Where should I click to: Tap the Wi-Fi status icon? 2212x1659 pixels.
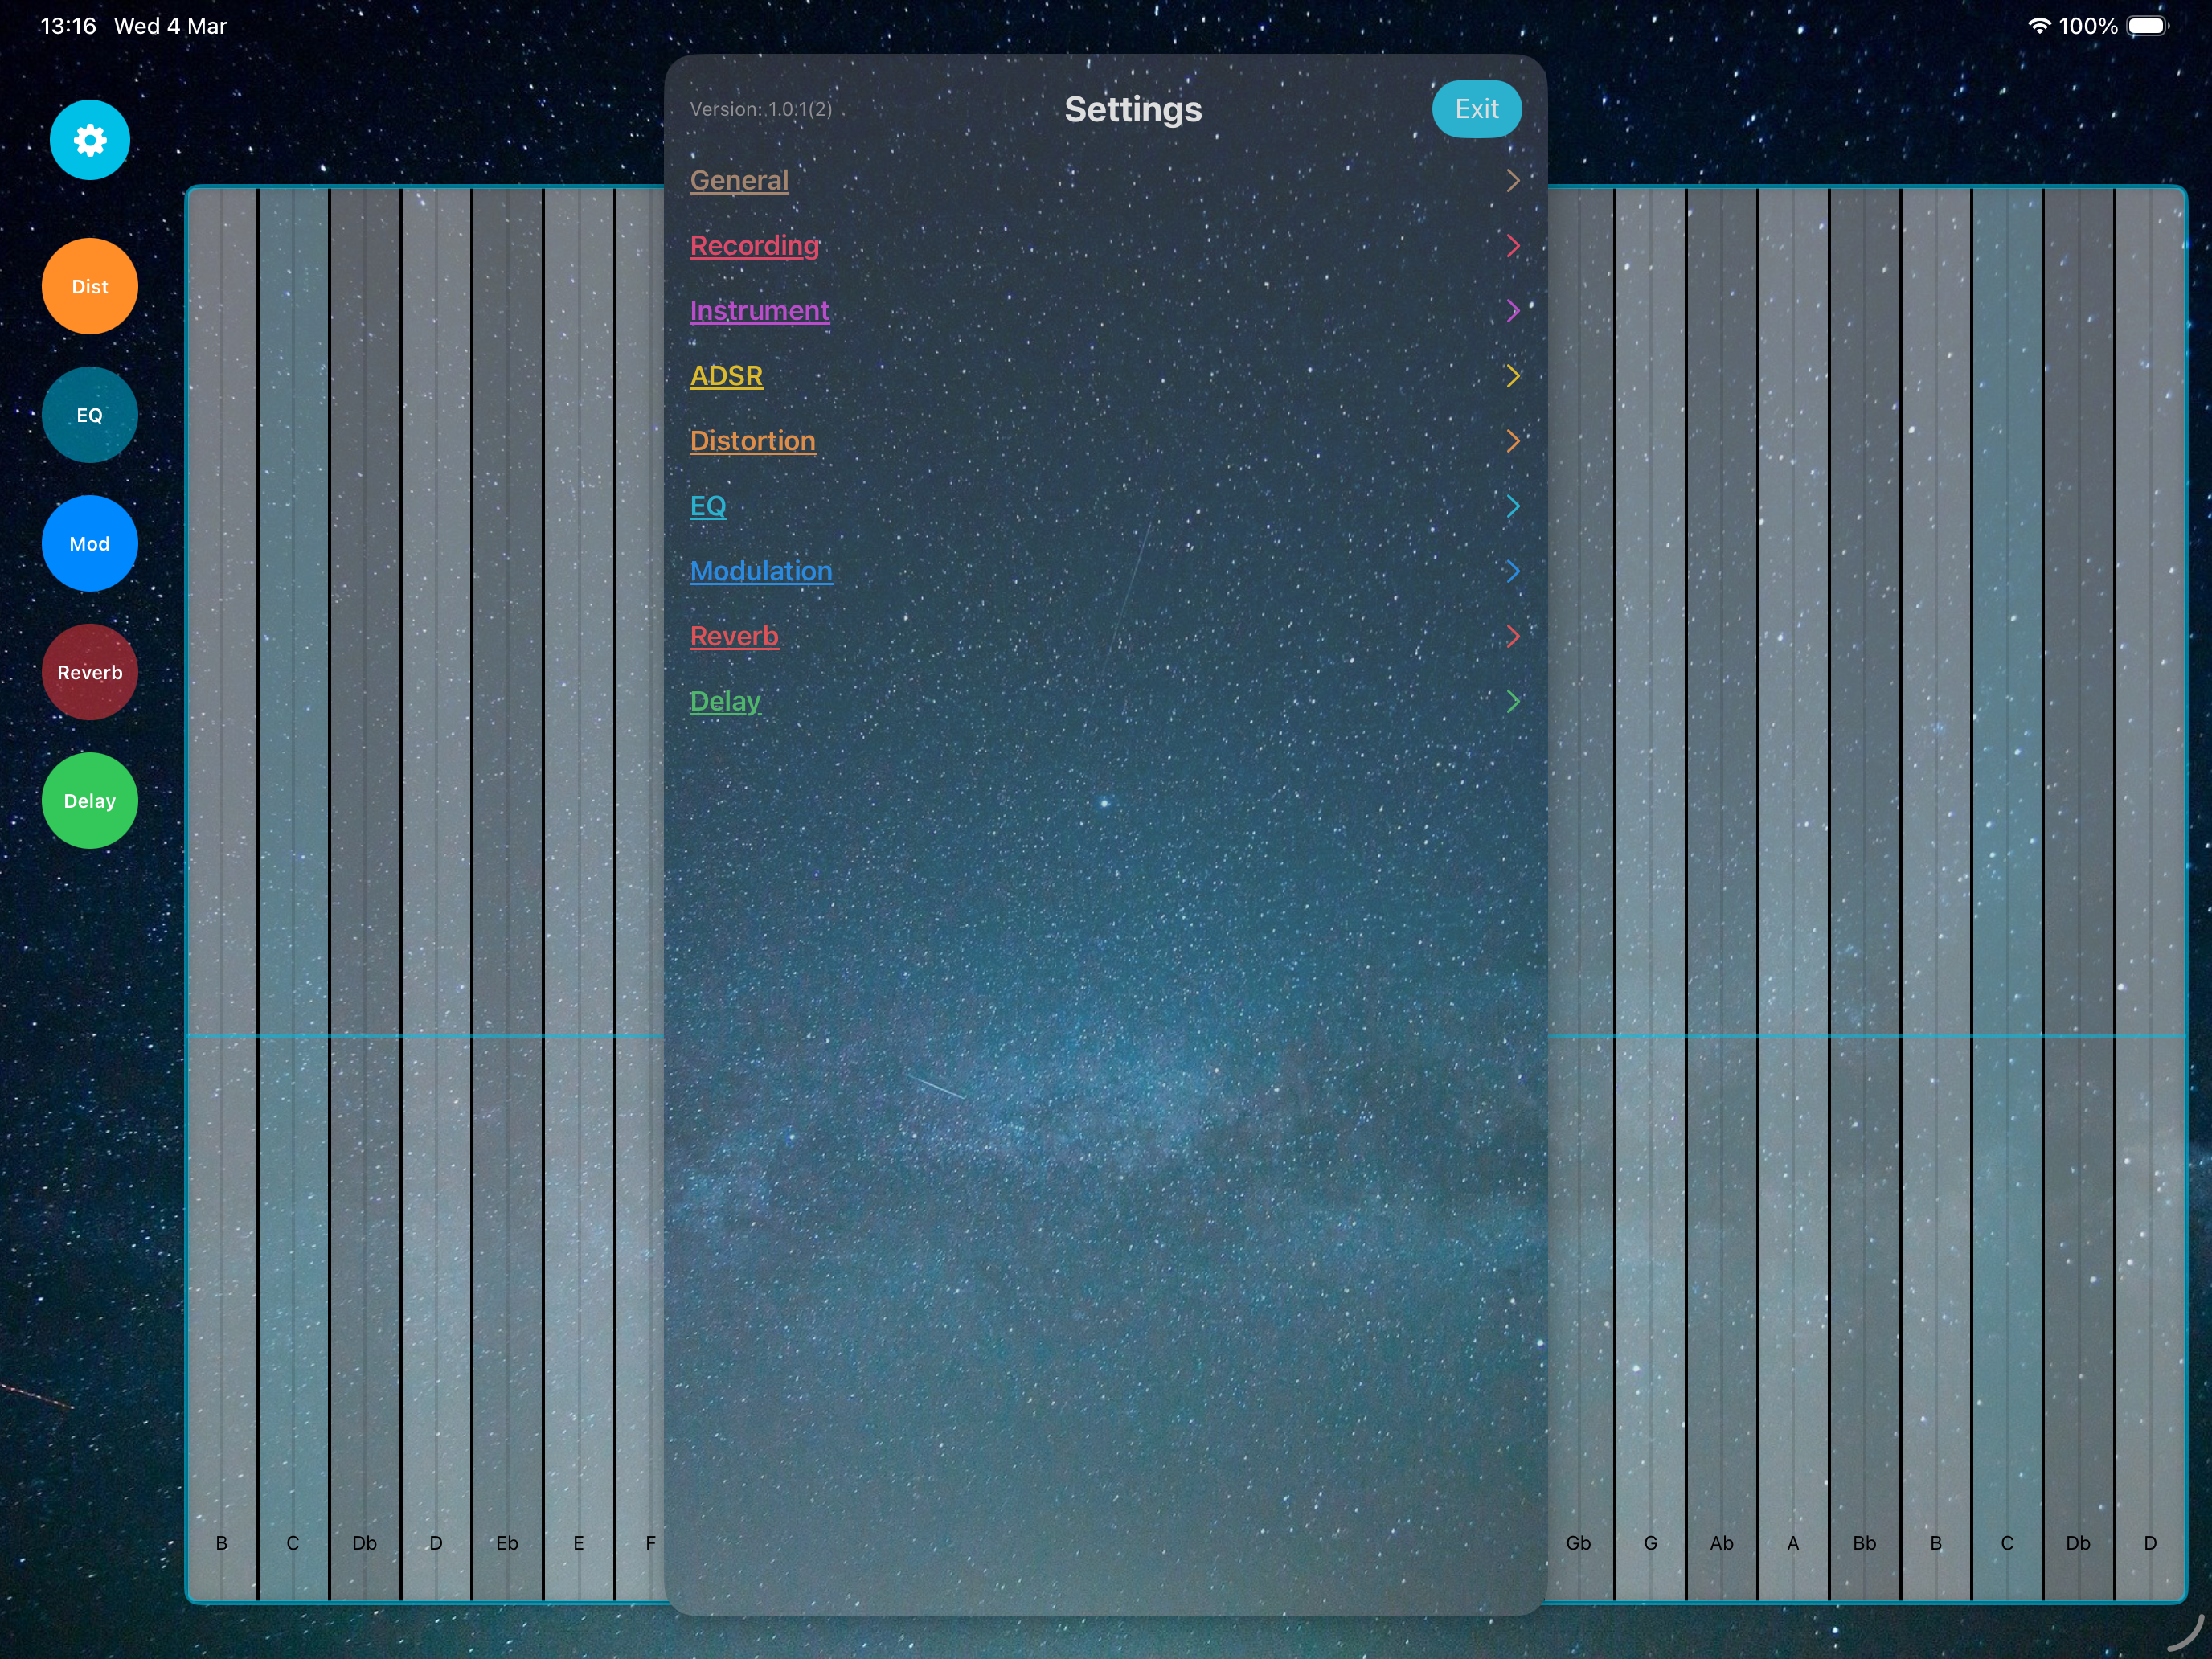tap(2039, 26)
